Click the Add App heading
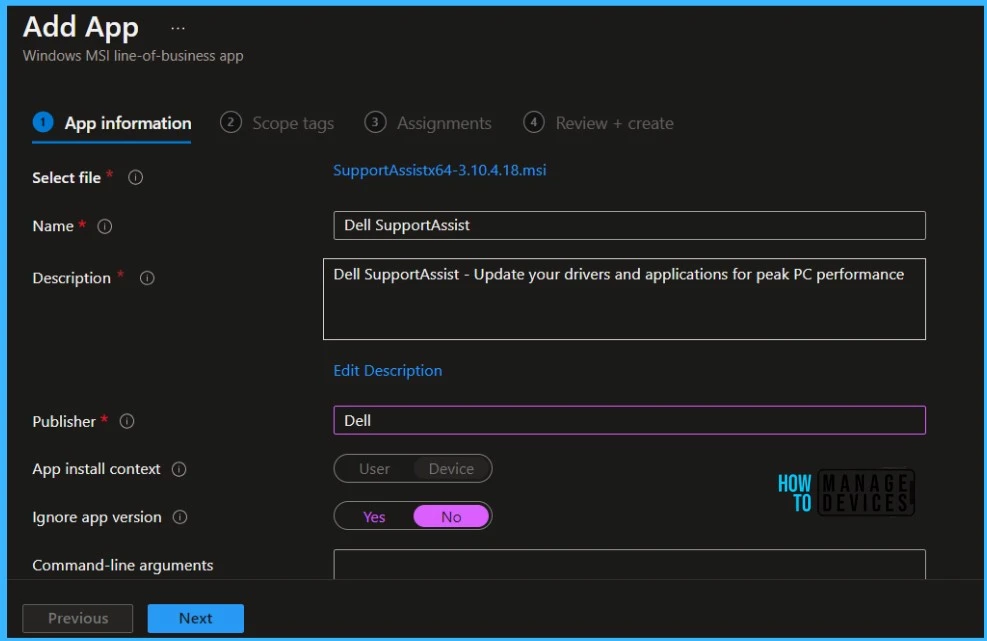Image resolution: width=987 pixels, height=641 pixels. tap(81, 28)
